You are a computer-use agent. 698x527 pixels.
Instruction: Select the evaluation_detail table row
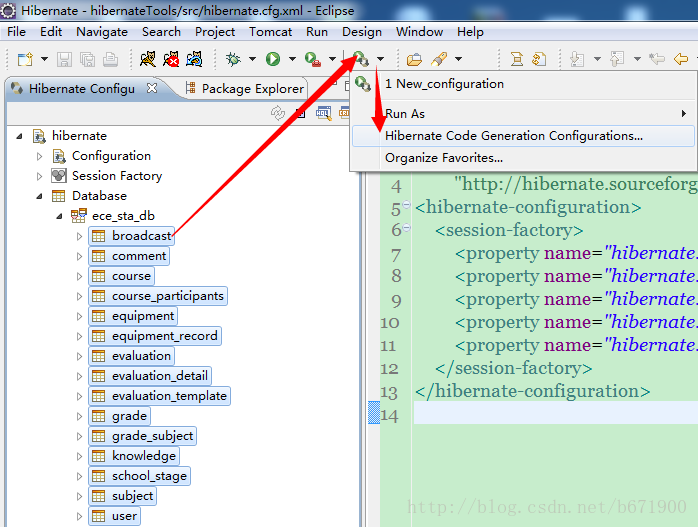[150, 376]
